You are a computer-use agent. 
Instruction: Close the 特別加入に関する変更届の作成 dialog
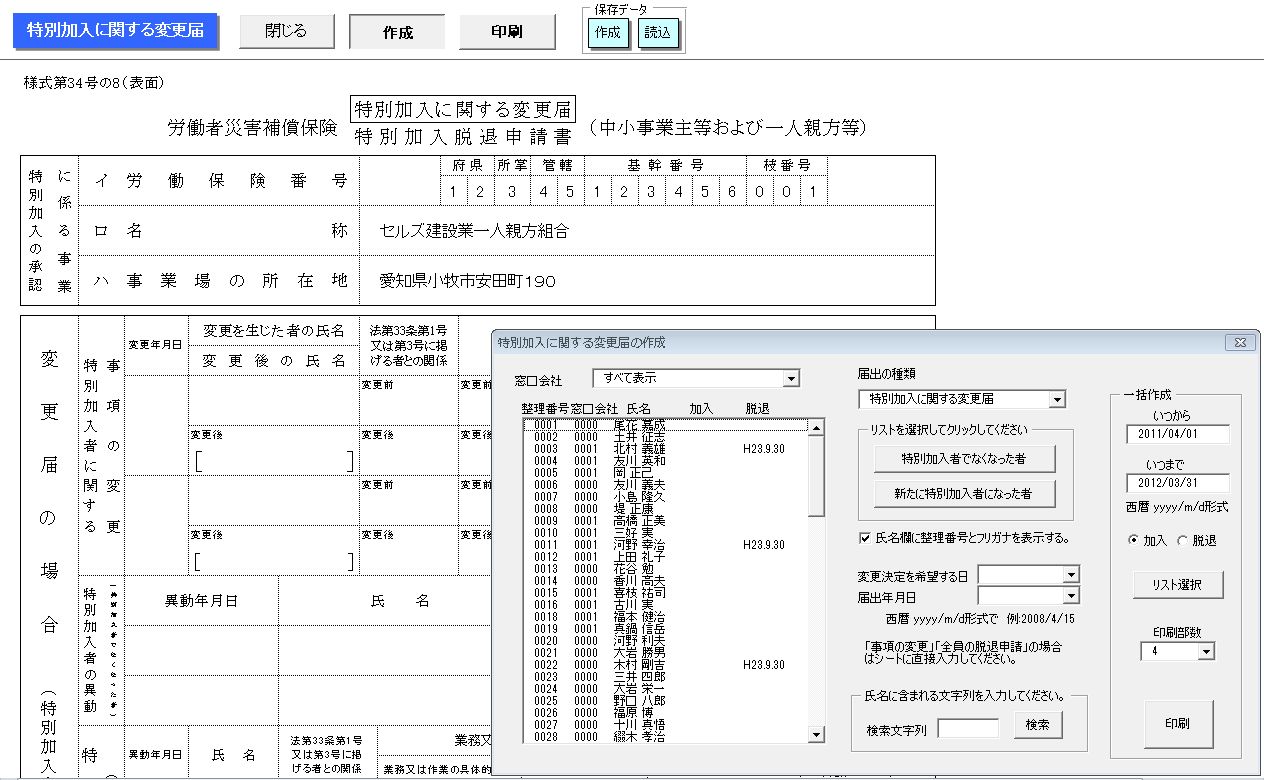[x=1240, y=342]
